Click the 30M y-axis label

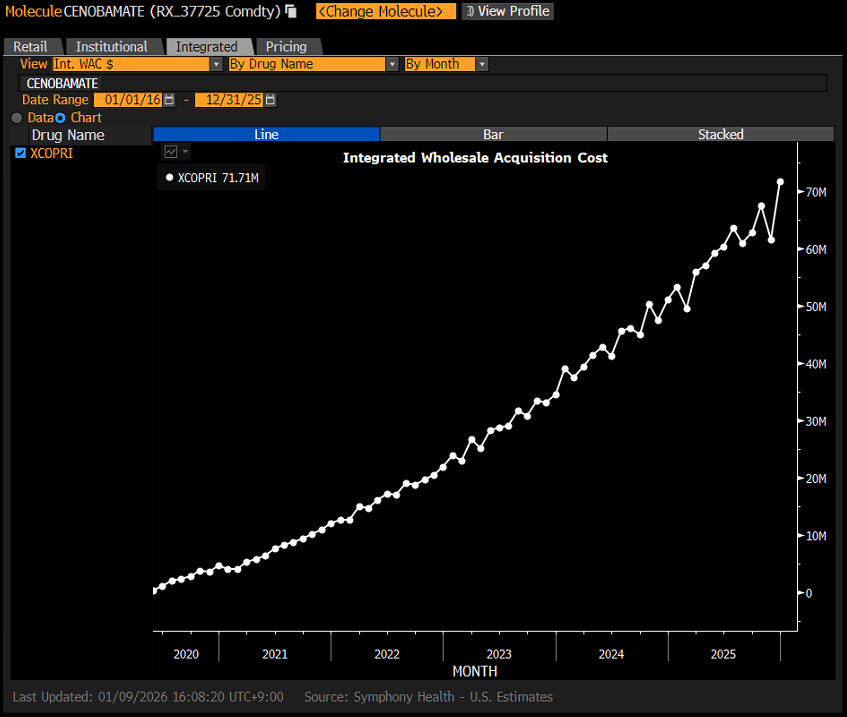point(816,421)
